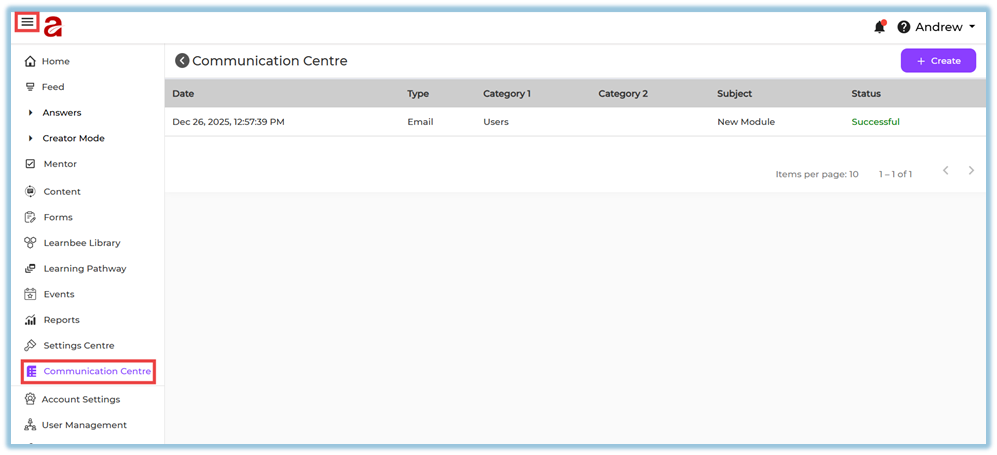
Task: Expand the Creator Mode section
Action: pos(72,138)
